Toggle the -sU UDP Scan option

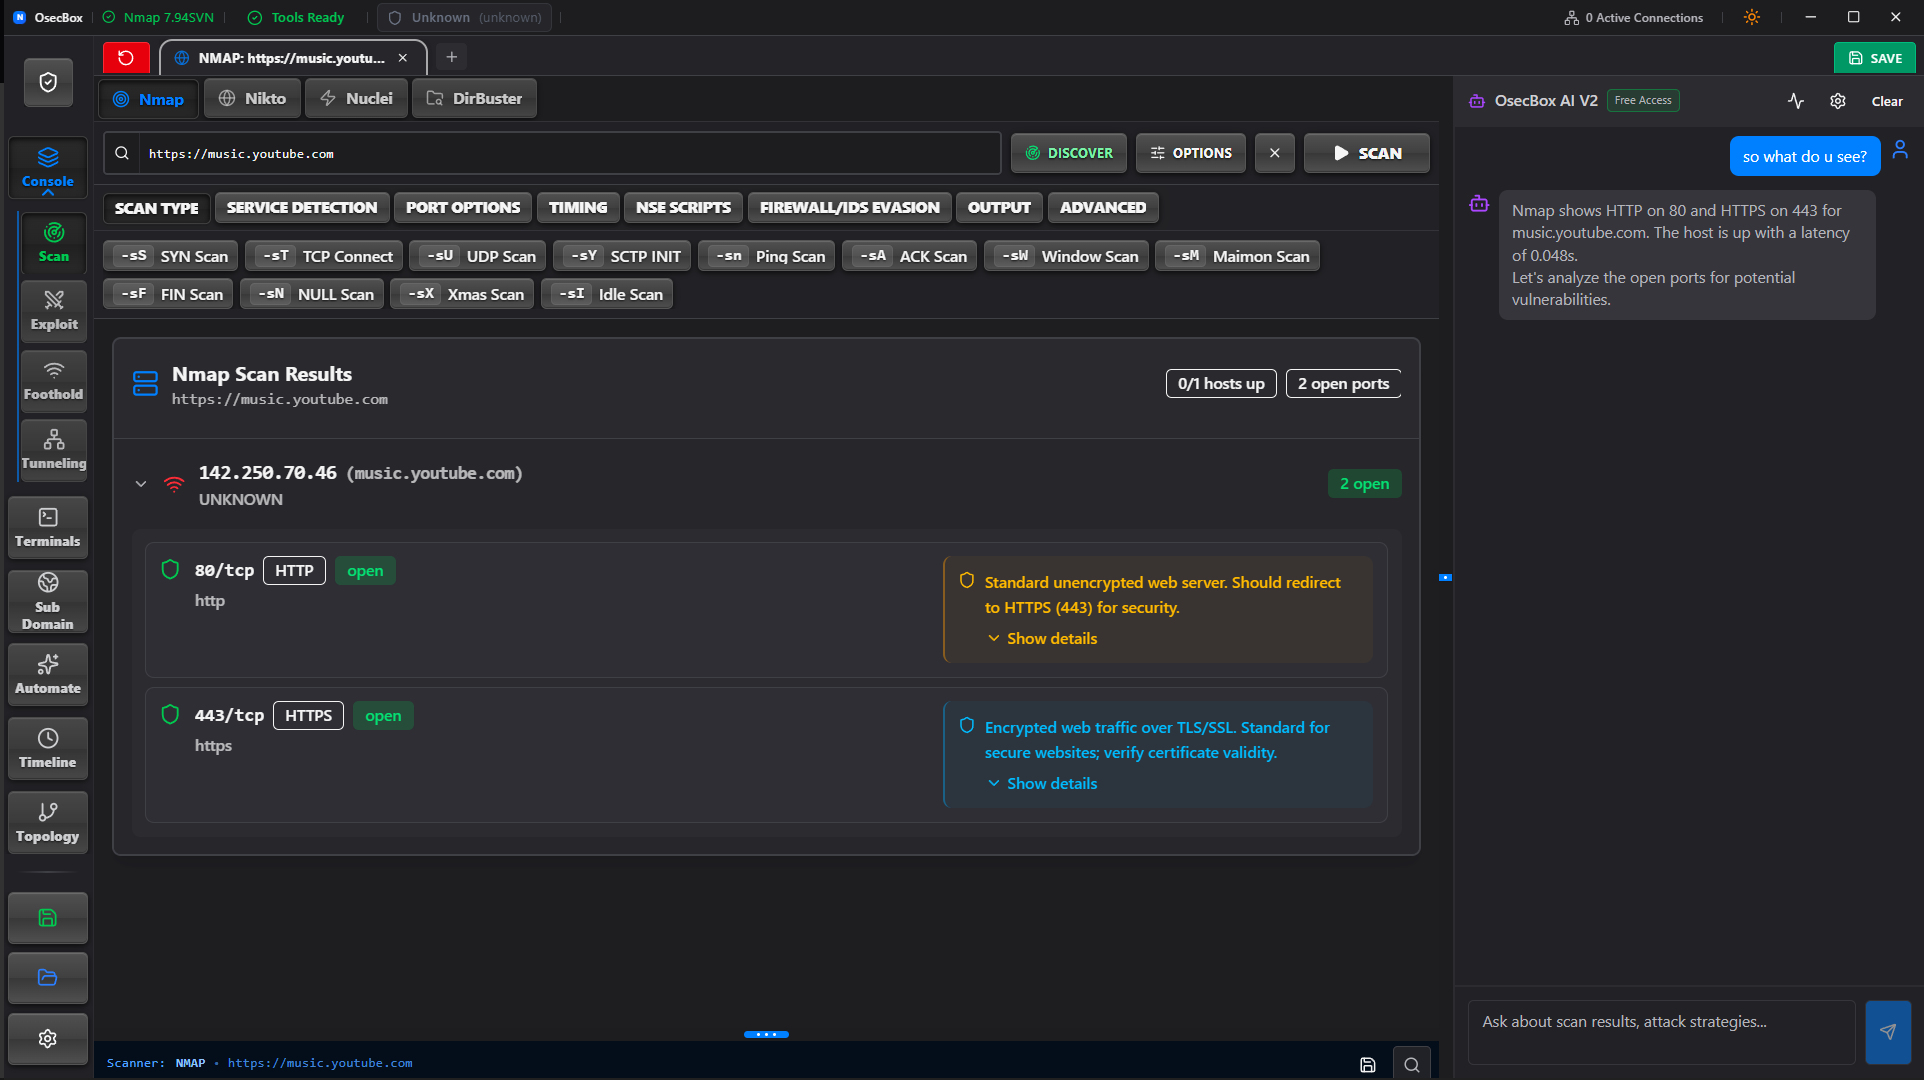pyautogui.click(x=478, y=256)
